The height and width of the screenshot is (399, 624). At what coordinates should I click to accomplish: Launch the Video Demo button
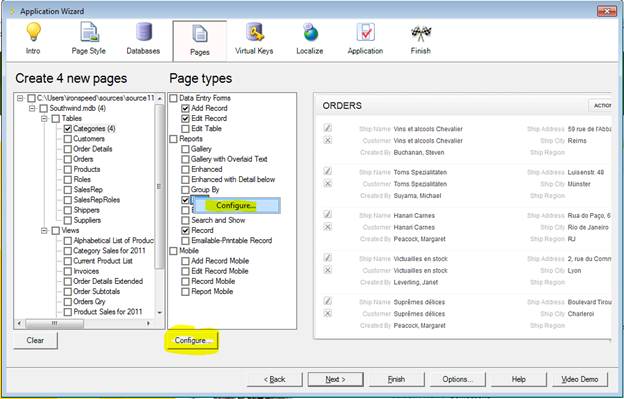[580, 380]
